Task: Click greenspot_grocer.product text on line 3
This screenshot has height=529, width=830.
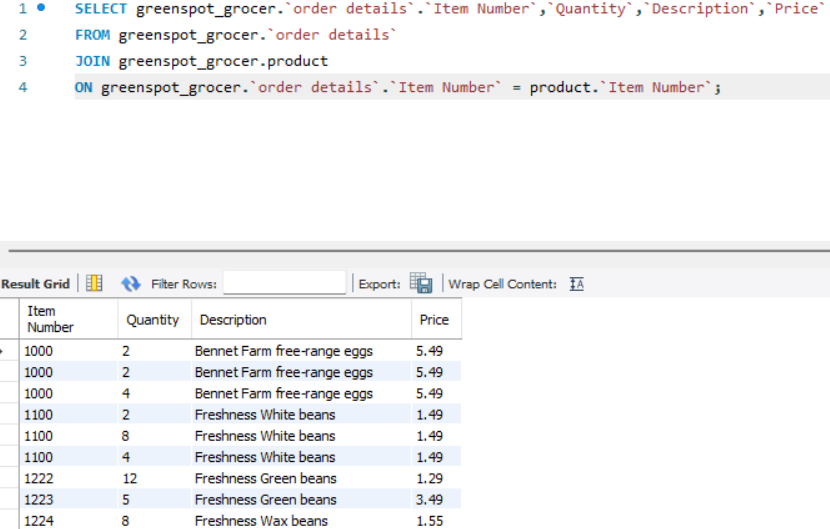Action: tap(223, 61)
